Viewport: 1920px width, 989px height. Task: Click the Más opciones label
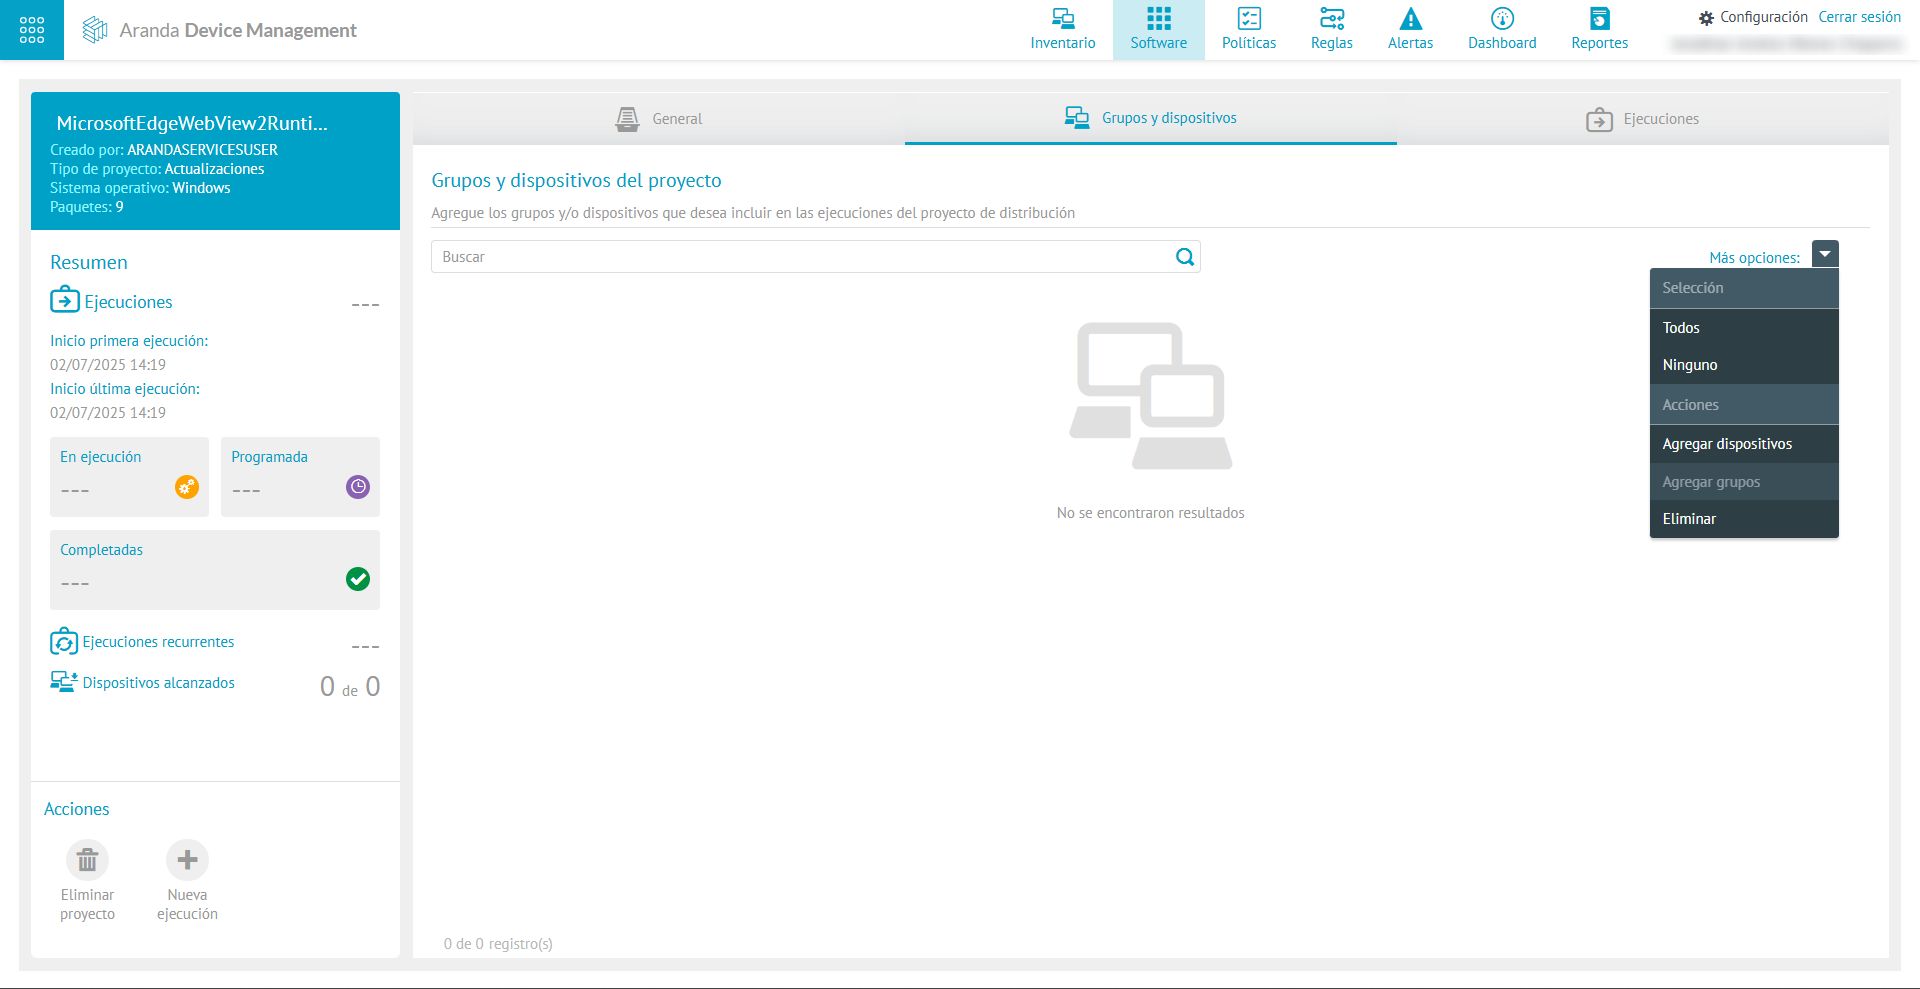(x=1754, y=258)
